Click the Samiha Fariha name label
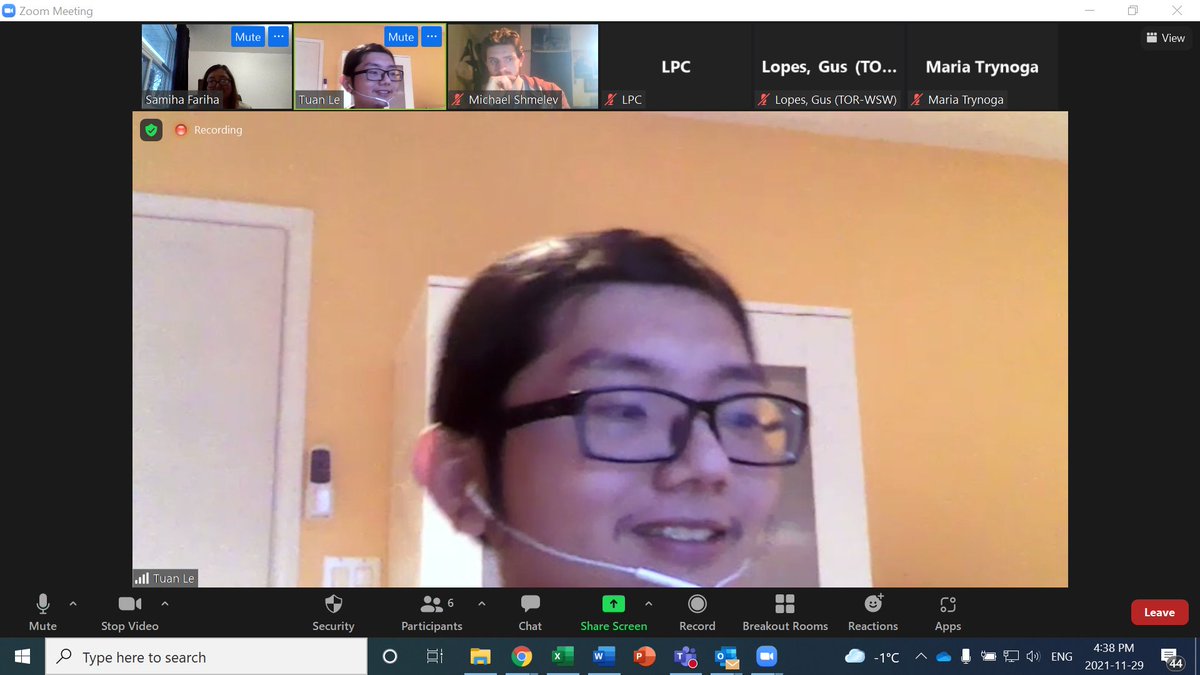Screen dimensions: 1200x675 click(182, 100)
